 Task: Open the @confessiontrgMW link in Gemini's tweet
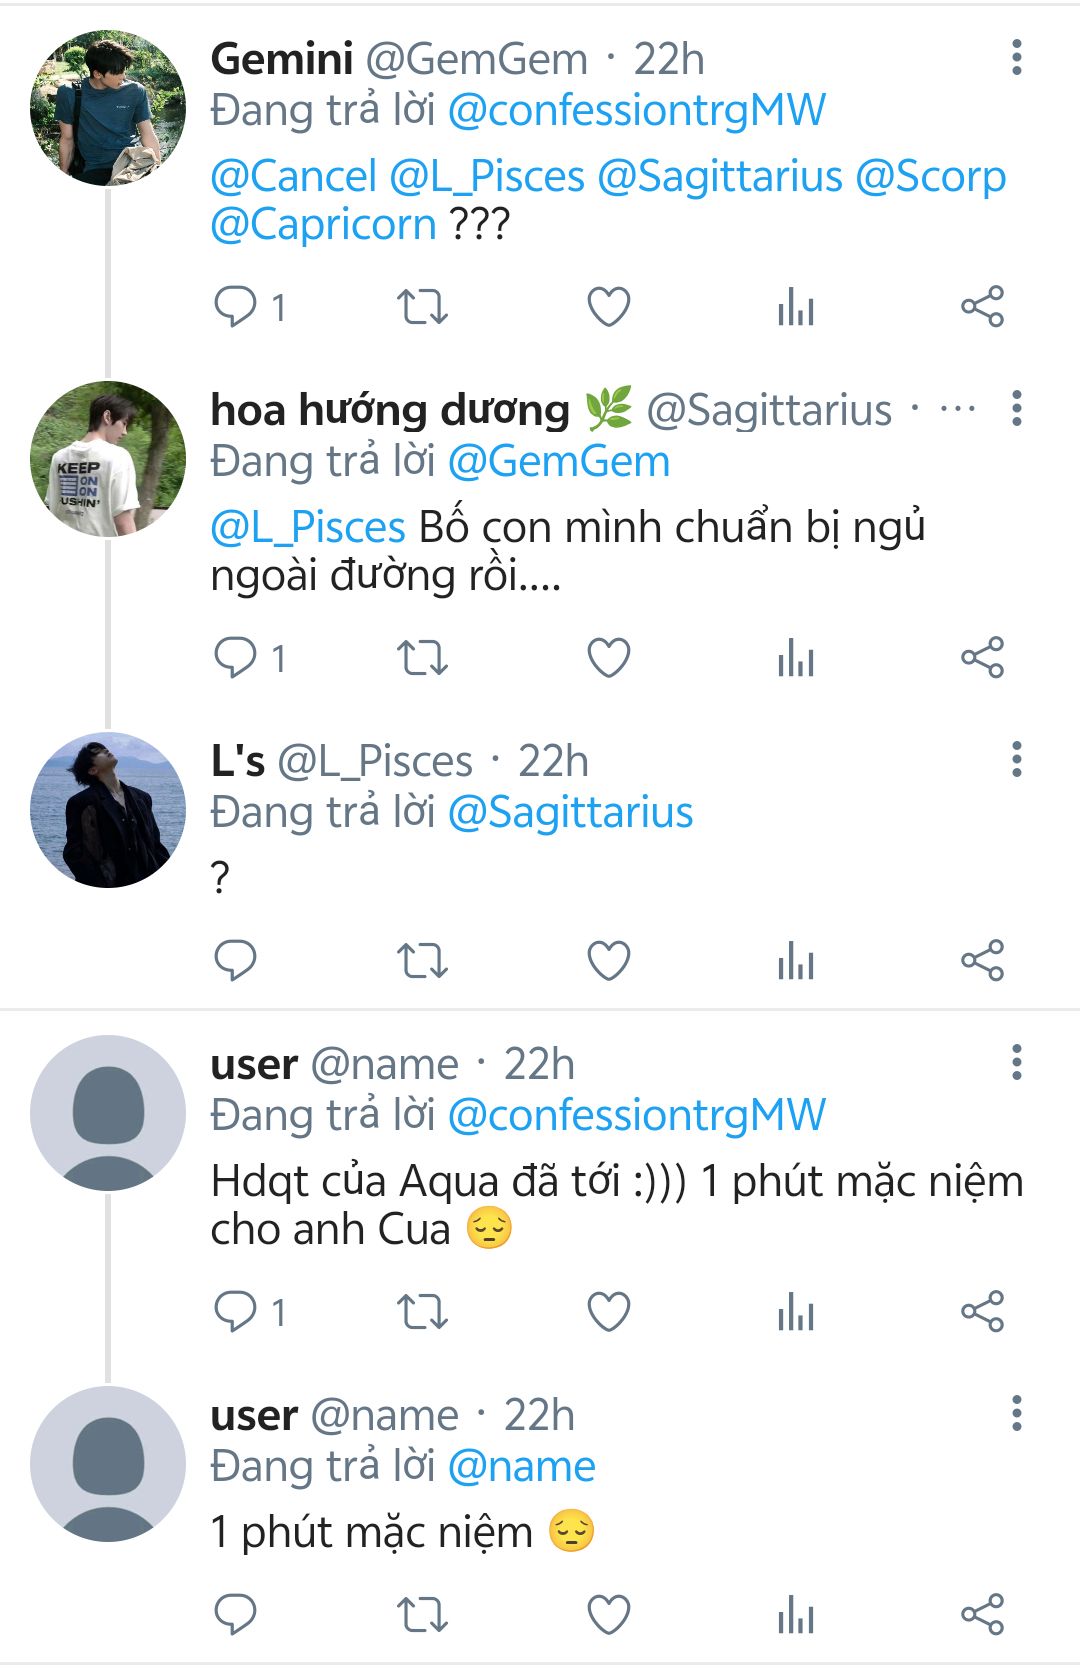pyautogui.click(x=636, y=111)
